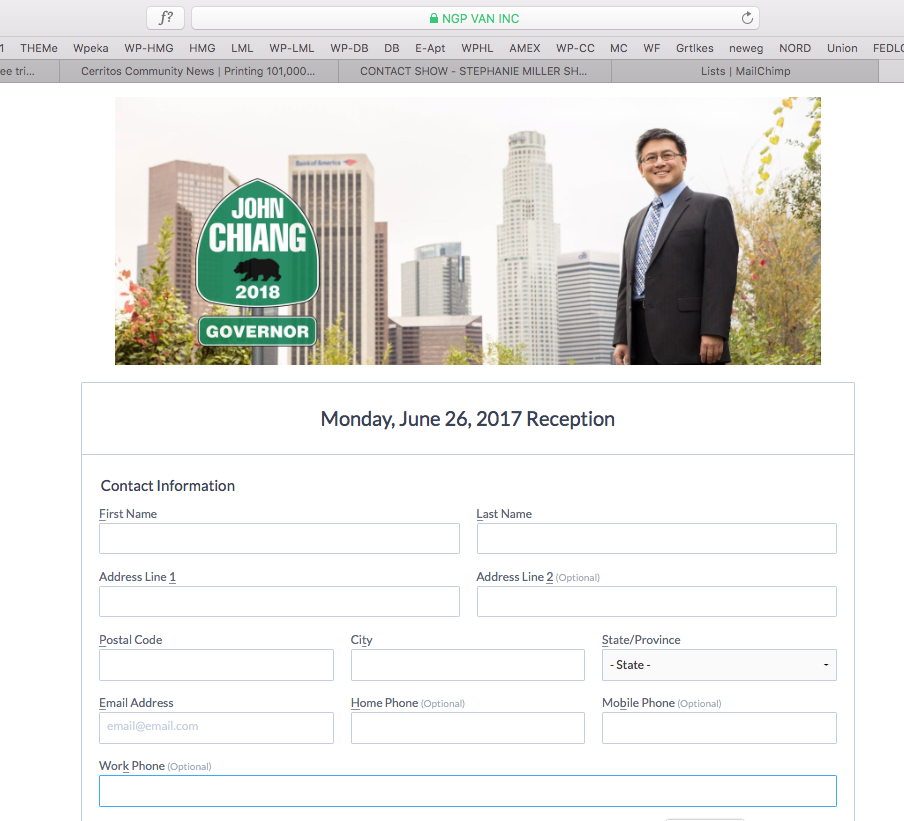Open the neweg bookmark
The image size is (904, 821).
(746, 48)
